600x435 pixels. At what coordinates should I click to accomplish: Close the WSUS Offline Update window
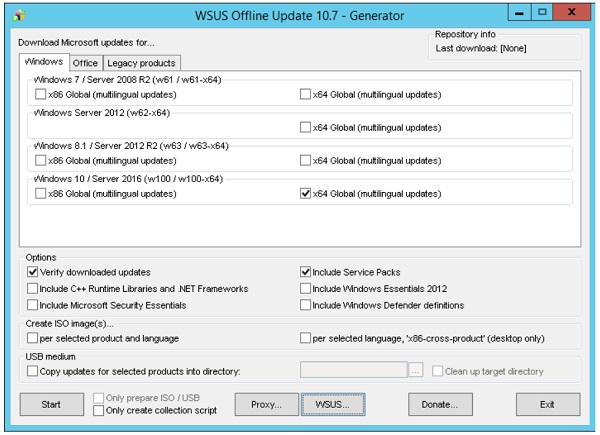pos(572,13)
